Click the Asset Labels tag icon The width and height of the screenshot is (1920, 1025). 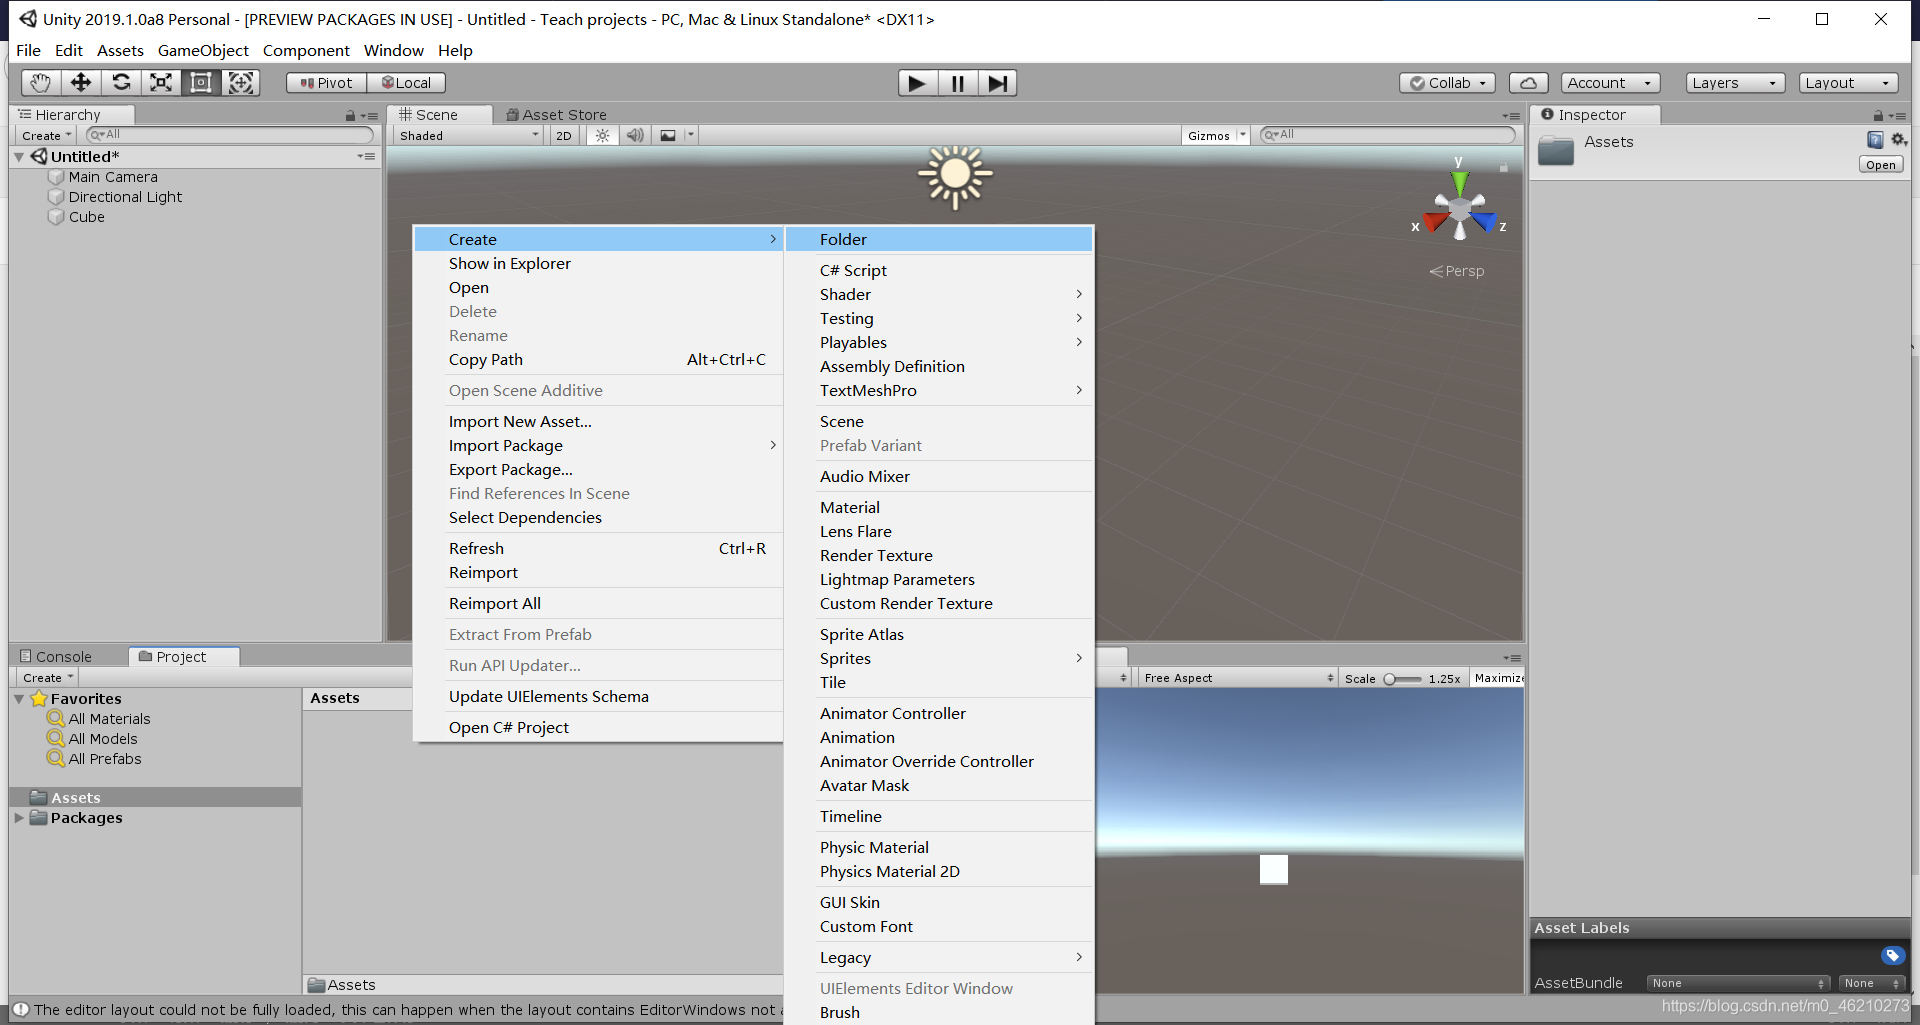coord(1892,955)
